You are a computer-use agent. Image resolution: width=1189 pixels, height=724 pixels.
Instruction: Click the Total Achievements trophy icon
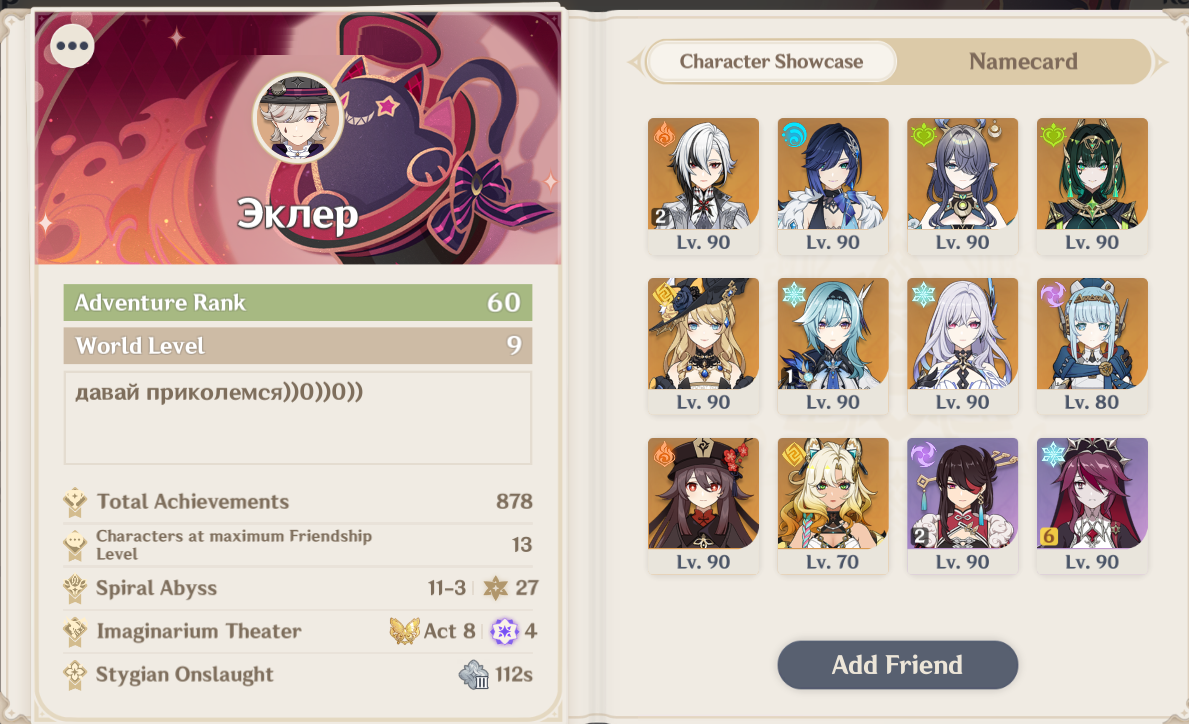[75, 502]
